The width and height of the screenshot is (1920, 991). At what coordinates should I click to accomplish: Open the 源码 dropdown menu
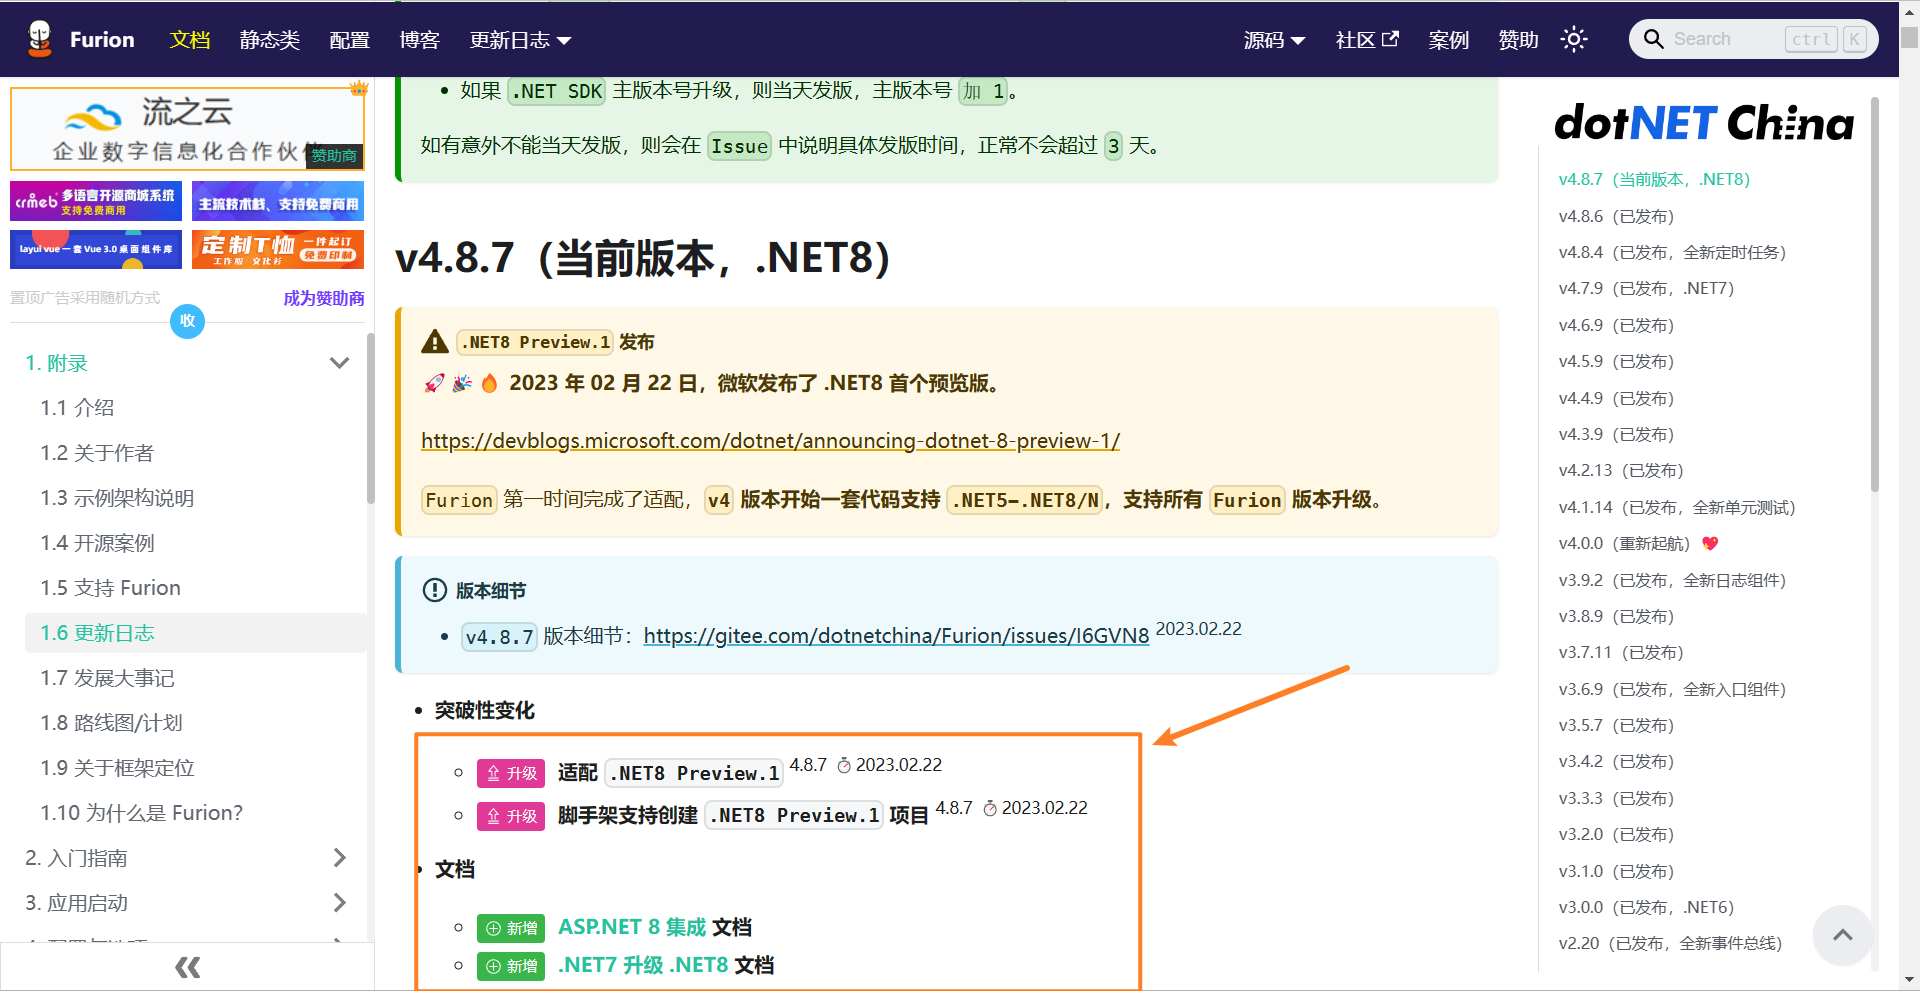point(1274,39)
